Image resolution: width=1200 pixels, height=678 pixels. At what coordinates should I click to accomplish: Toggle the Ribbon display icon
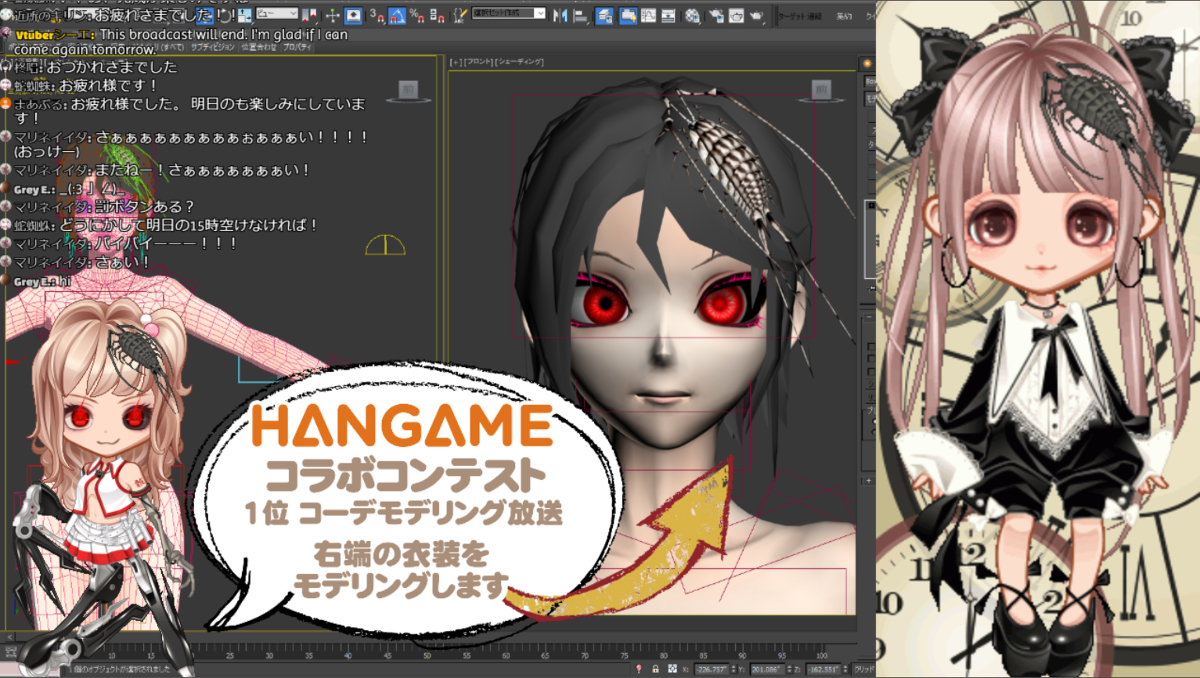(x=627, y=16)
